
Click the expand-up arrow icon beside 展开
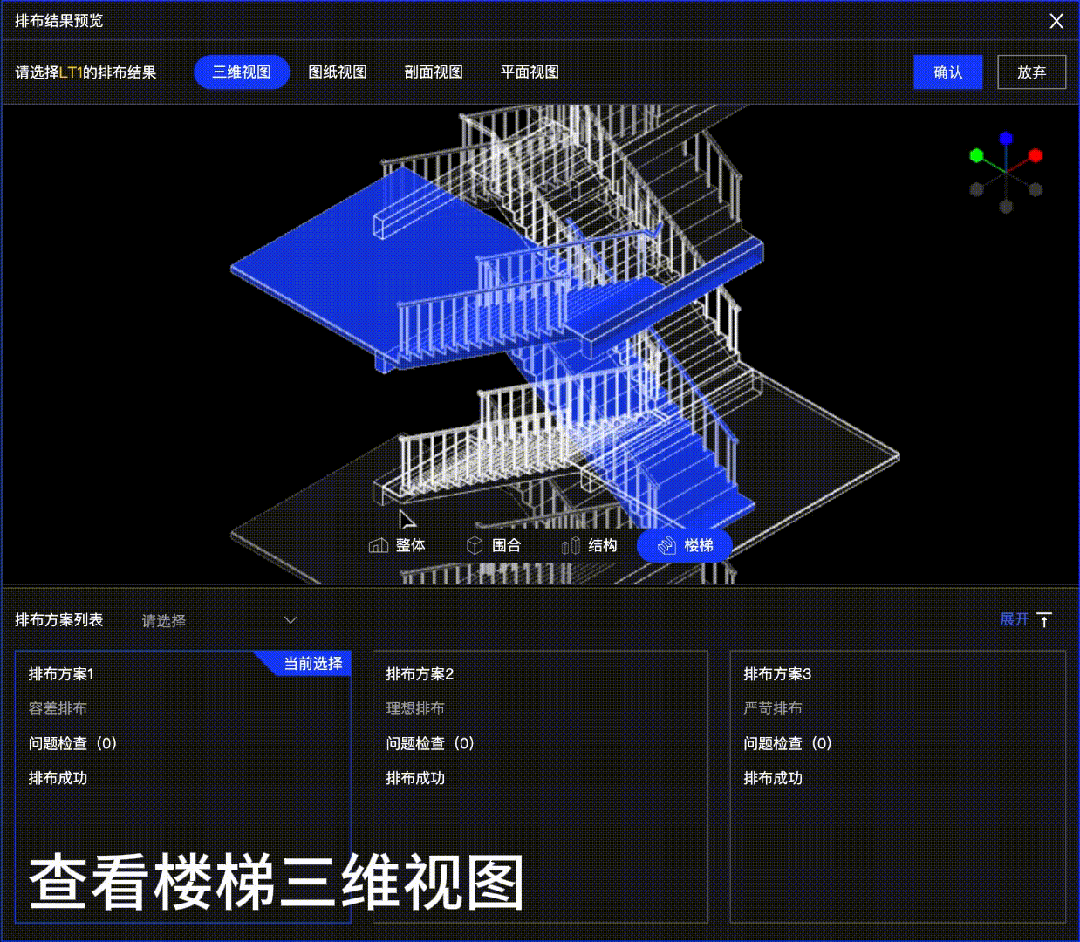pyautogui.click(x=1044, y=620)
